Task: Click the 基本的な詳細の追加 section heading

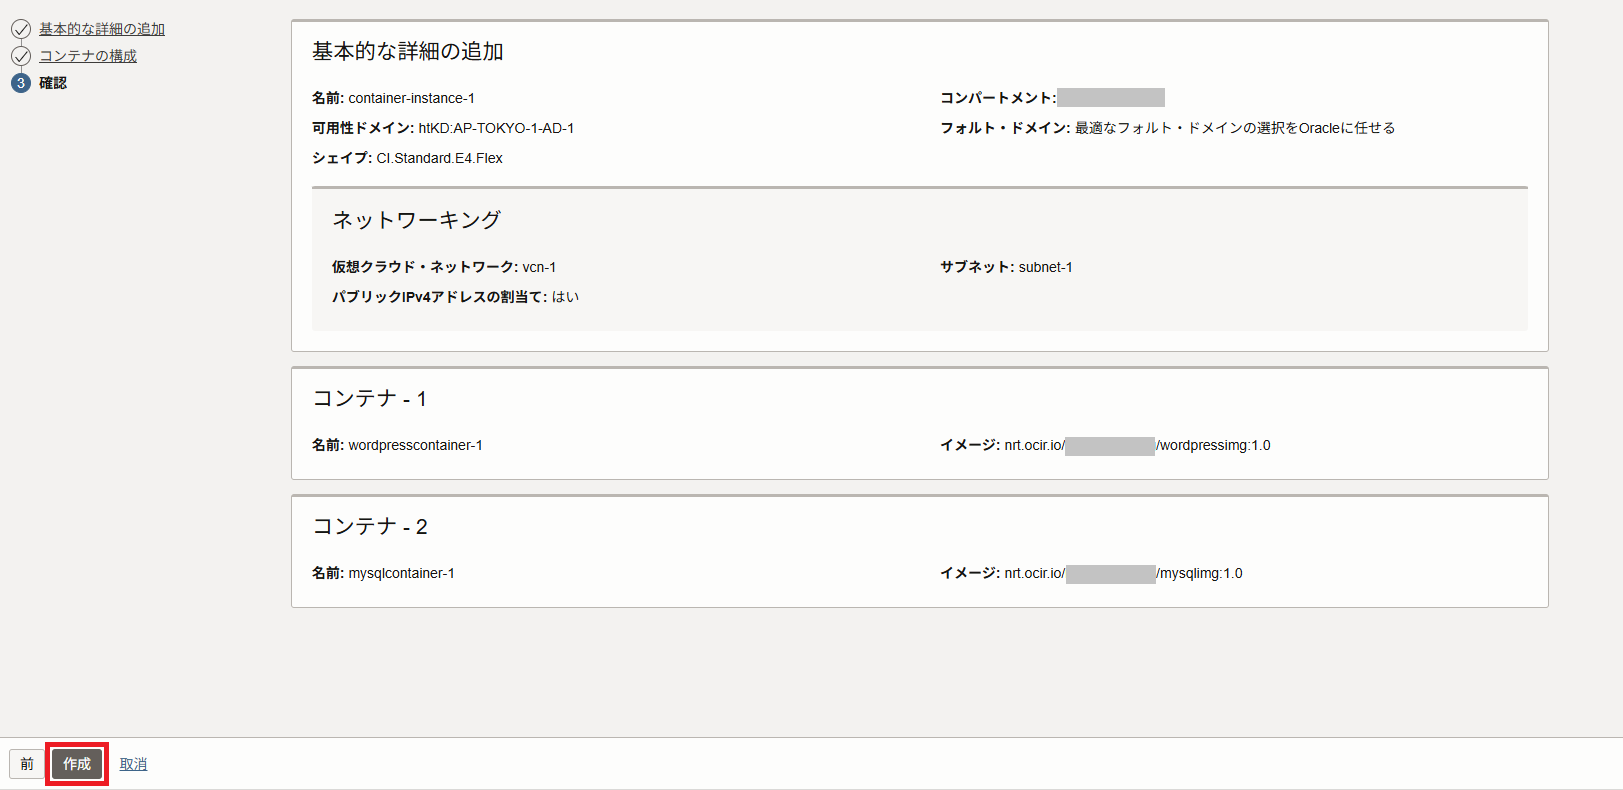Action: click(408, 51)
